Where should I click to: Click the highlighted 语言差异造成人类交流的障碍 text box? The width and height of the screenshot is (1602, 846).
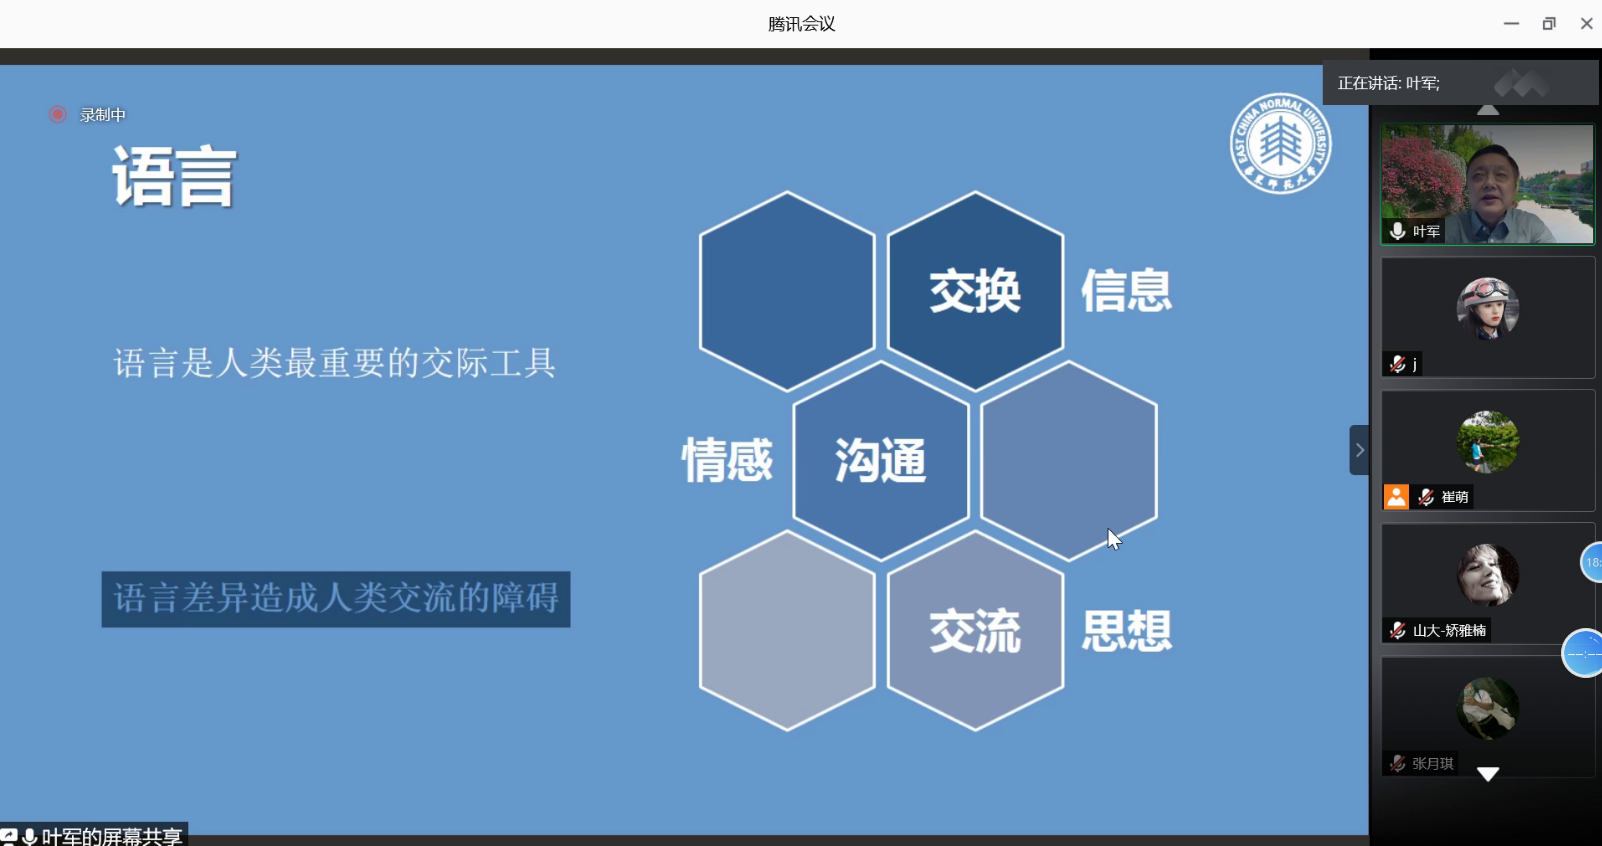pyautogui.click(x=336, y=599)
